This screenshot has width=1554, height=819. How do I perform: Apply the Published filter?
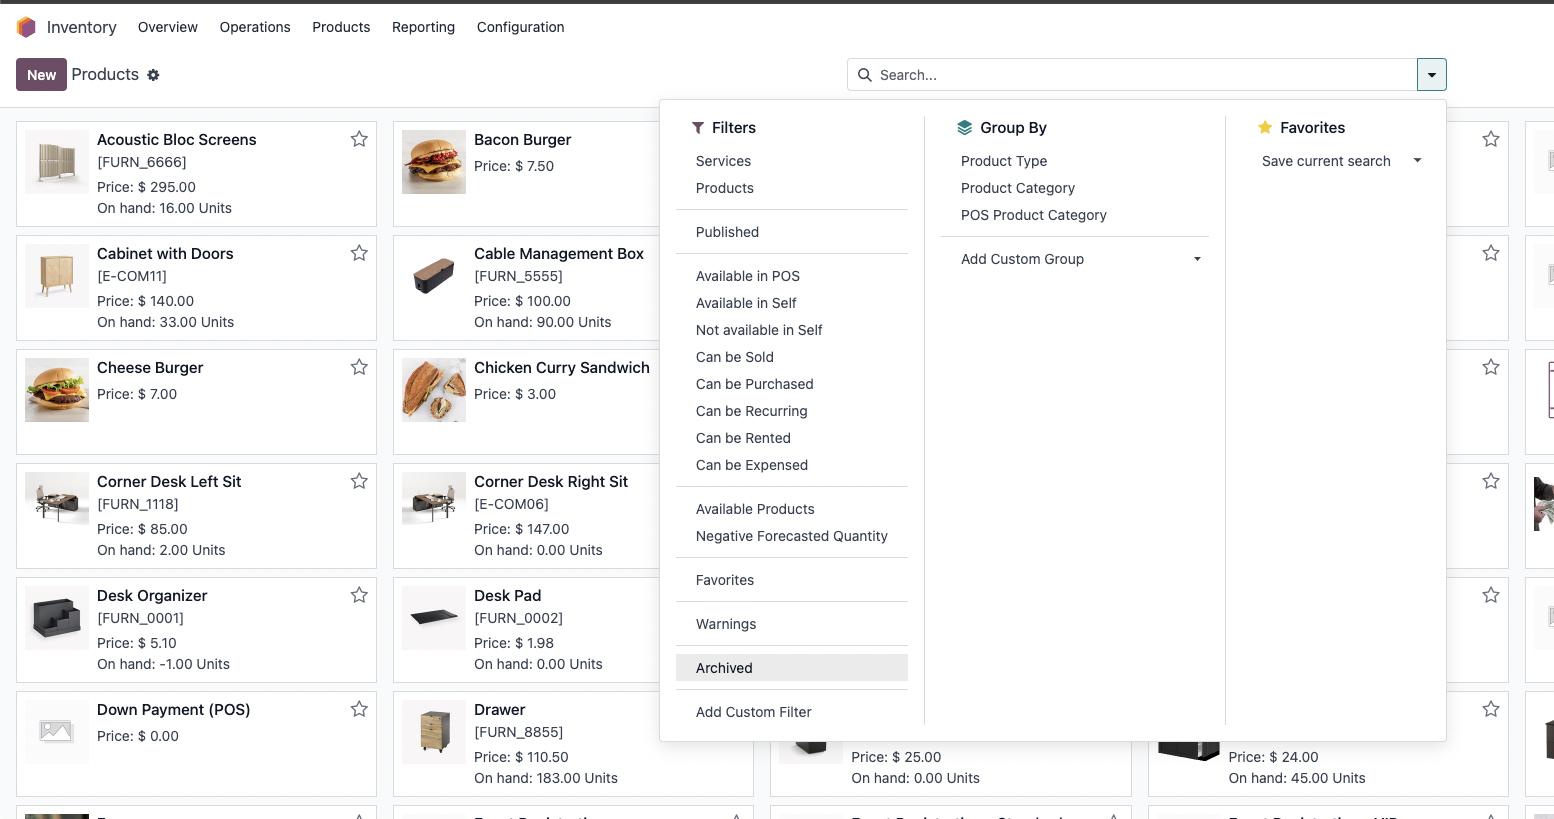(x=792, y=232)
